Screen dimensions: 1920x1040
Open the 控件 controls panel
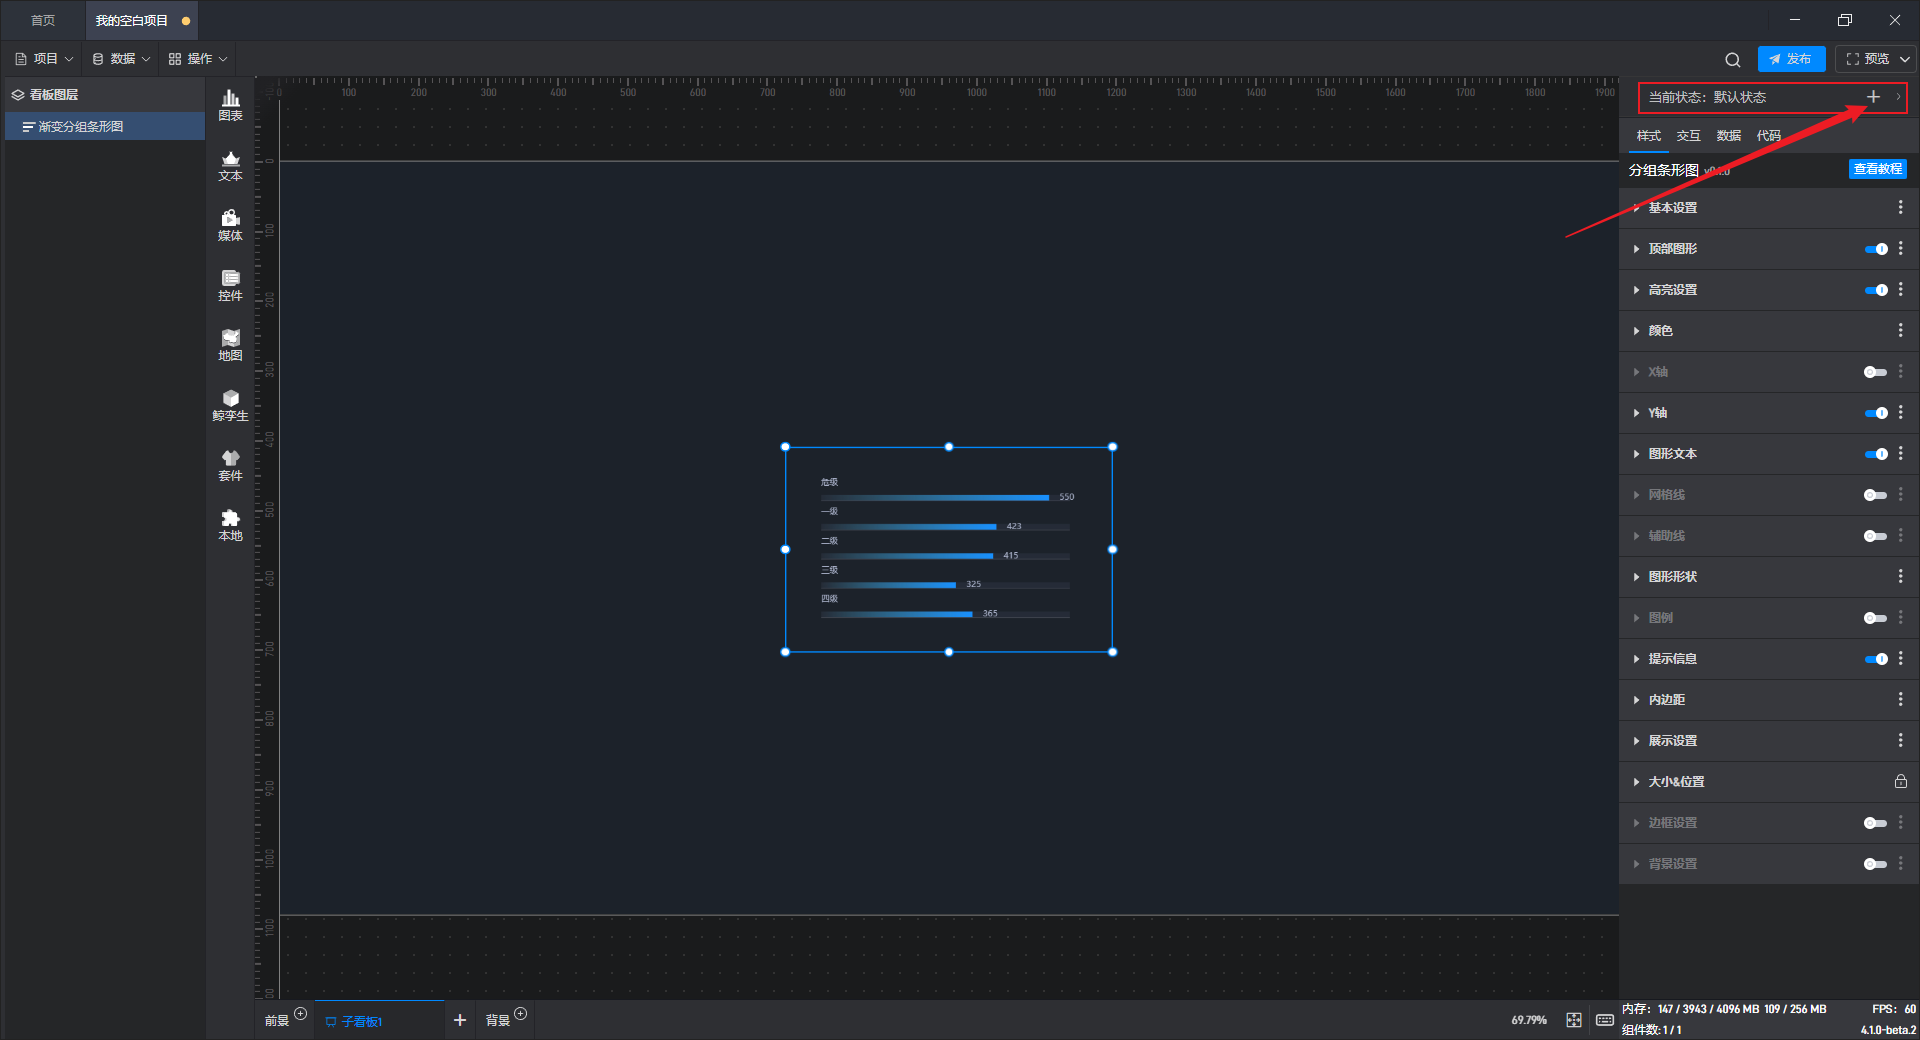tap(230, 285)
